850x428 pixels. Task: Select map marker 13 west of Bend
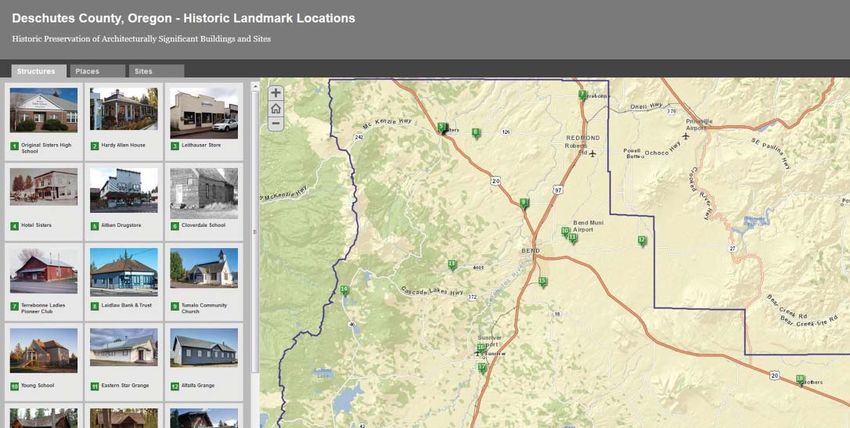(x=452, y=264)
